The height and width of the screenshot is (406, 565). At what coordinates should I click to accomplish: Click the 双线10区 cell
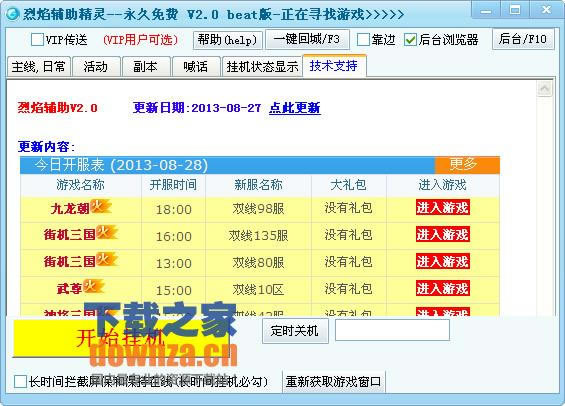[258, 290]
